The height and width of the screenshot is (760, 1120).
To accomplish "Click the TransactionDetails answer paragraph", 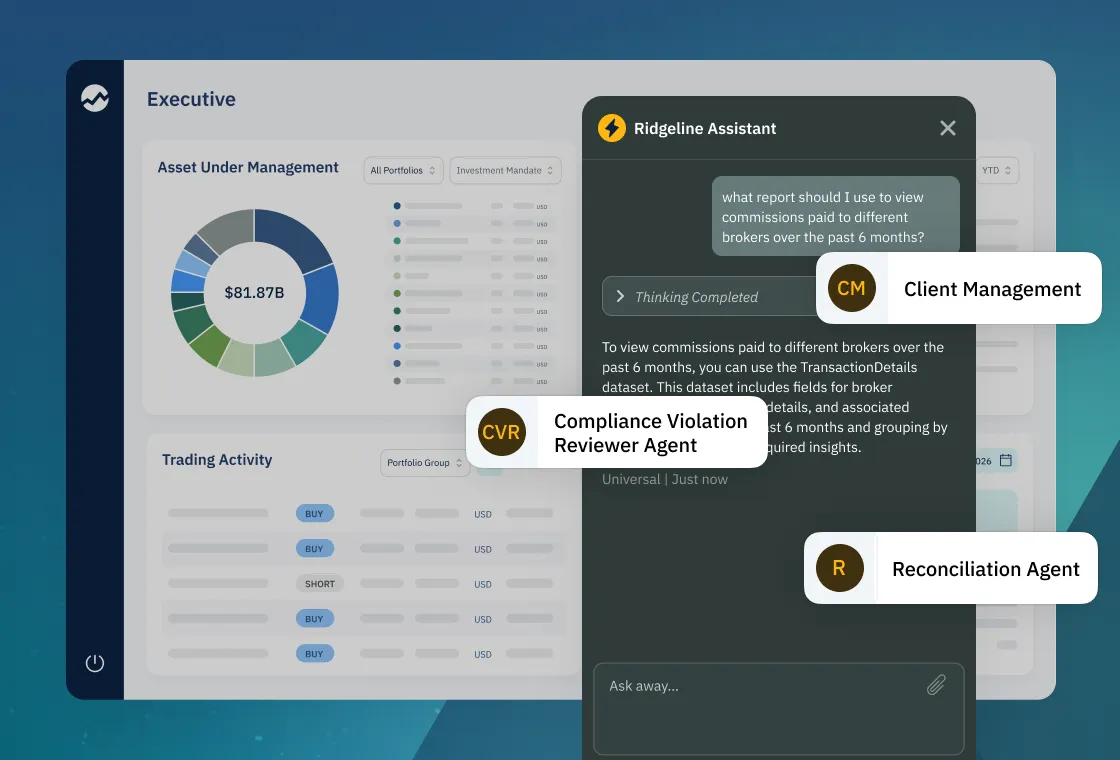I will (x=775, y=397).
